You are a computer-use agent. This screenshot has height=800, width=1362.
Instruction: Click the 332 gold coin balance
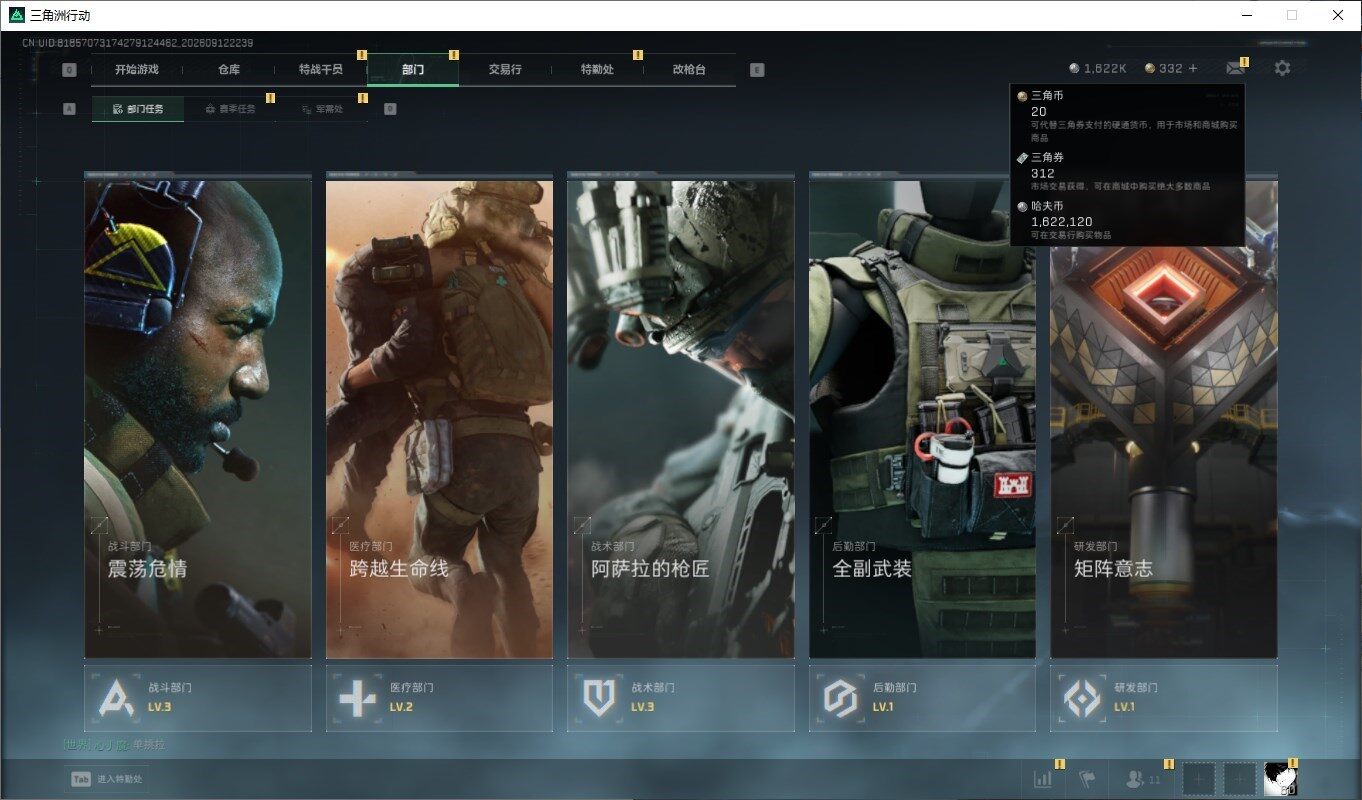coord(1164,68)
